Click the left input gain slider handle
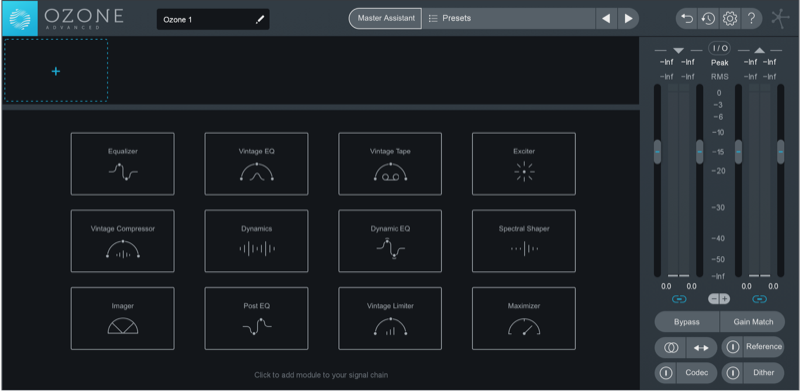 click(x=657, y=152)
